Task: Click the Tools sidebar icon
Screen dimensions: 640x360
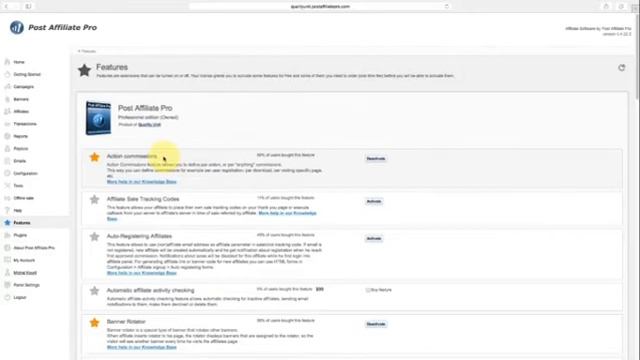Action: pyautogui.click(x=7, y=186)
